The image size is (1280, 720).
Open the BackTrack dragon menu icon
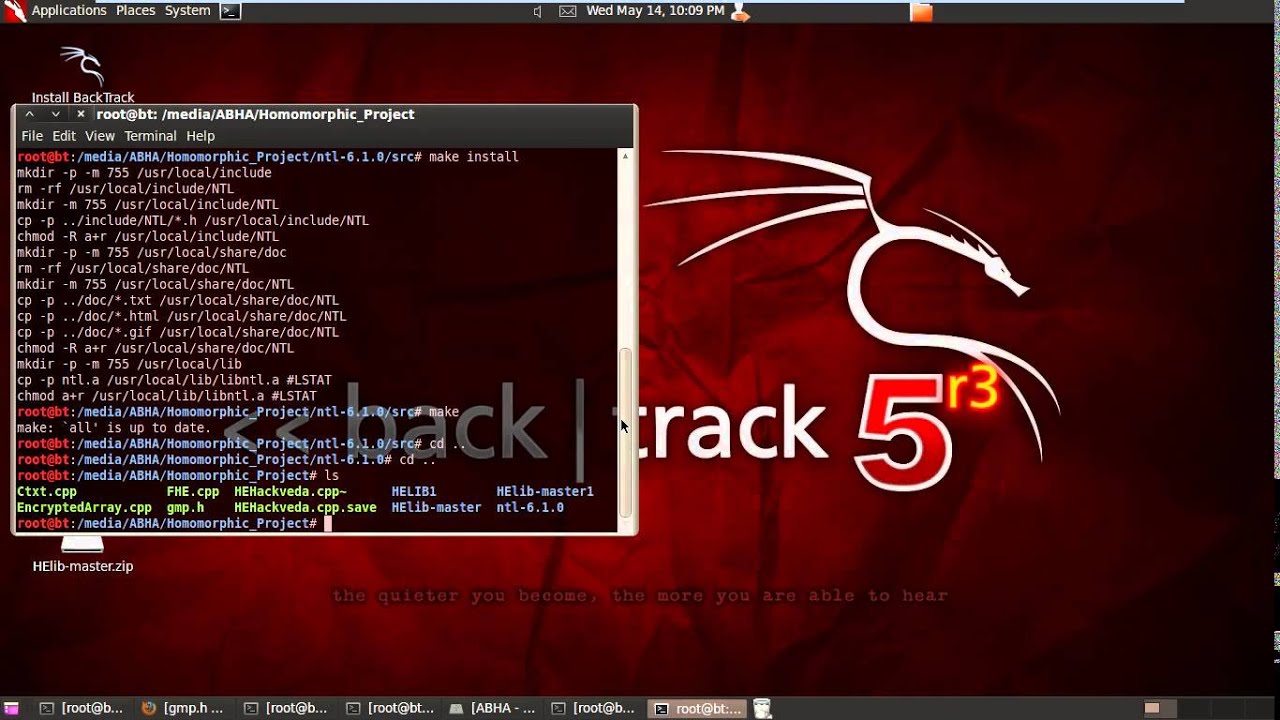pos(14,11)
